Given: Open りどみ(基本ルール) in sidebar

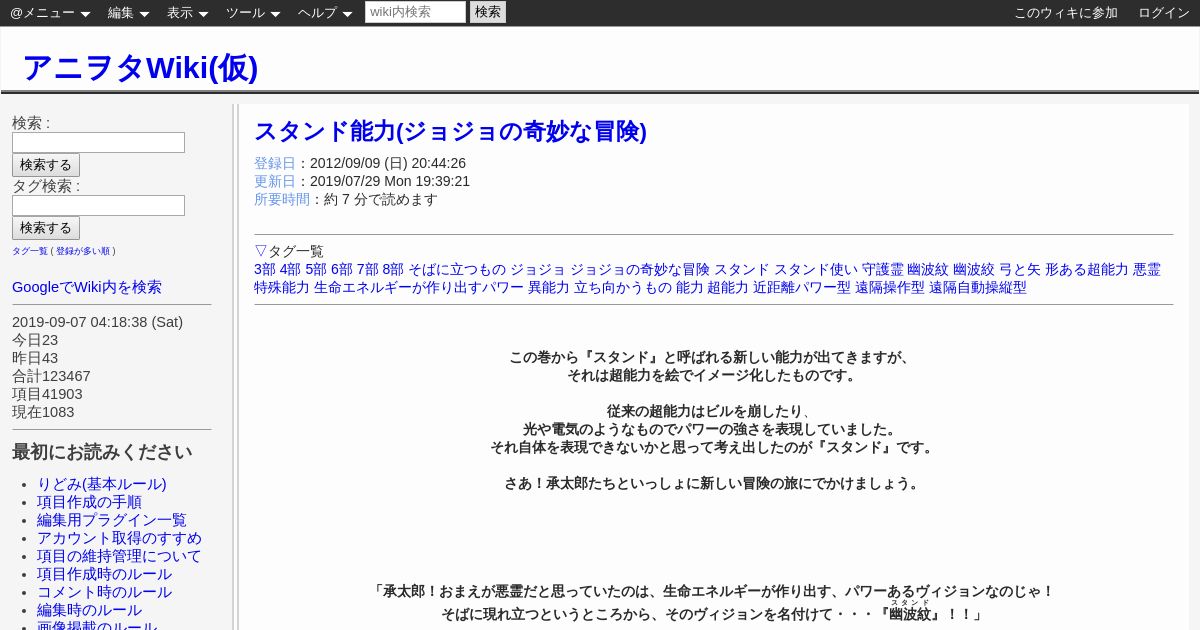Looking at the screenshot, I should (102, 484).
